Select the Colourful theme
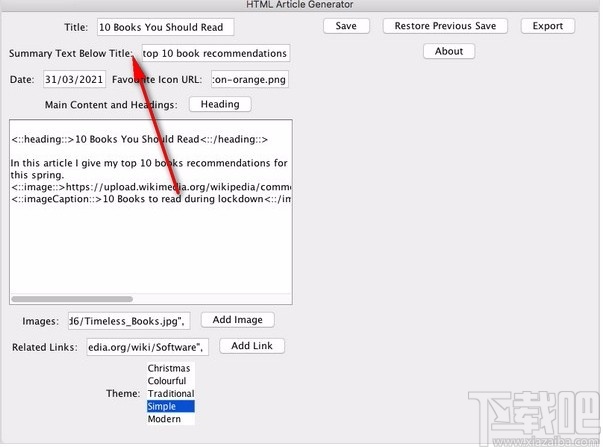 tap(170, 381)
